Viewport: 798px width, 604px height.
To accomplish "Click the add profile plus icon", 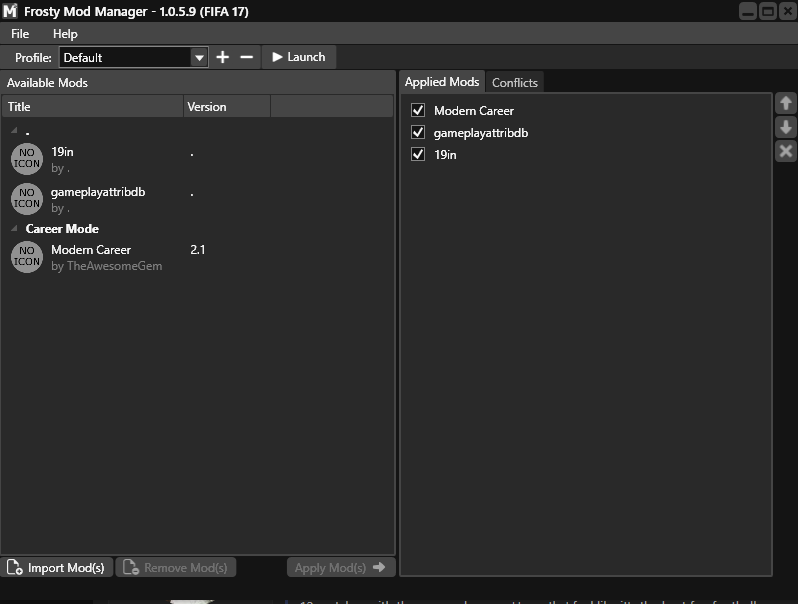I will tap(222, 57).
